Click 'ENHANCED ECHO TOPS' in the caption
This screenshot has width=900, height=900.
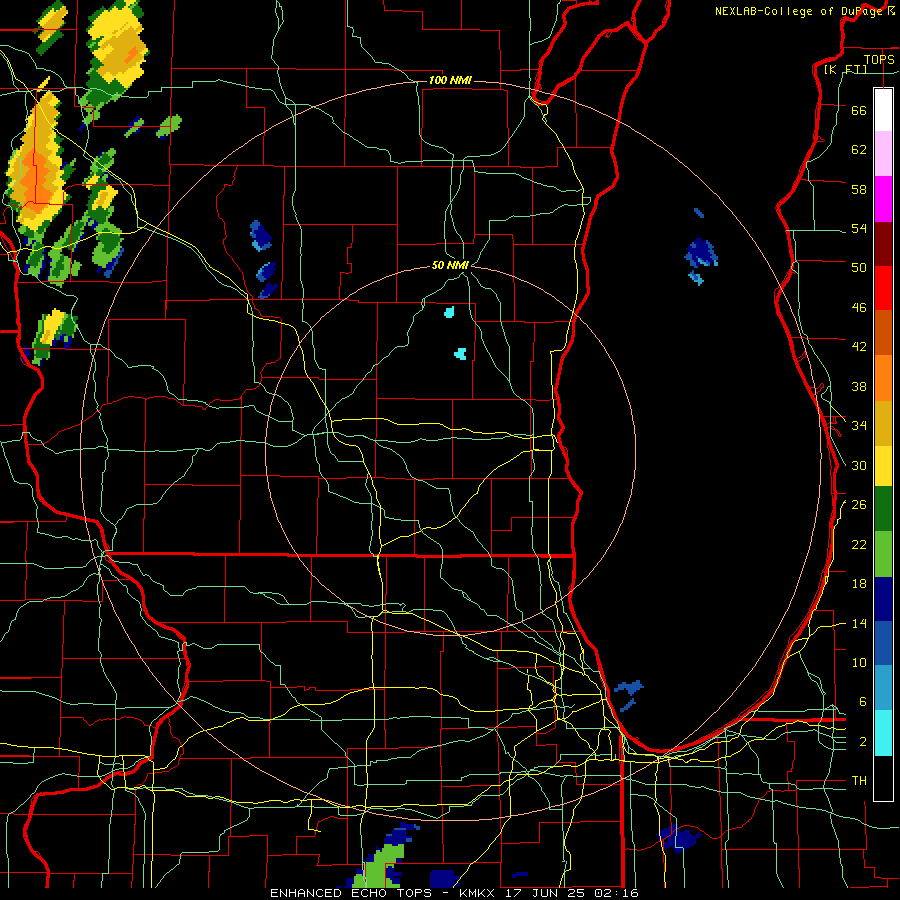351,893
